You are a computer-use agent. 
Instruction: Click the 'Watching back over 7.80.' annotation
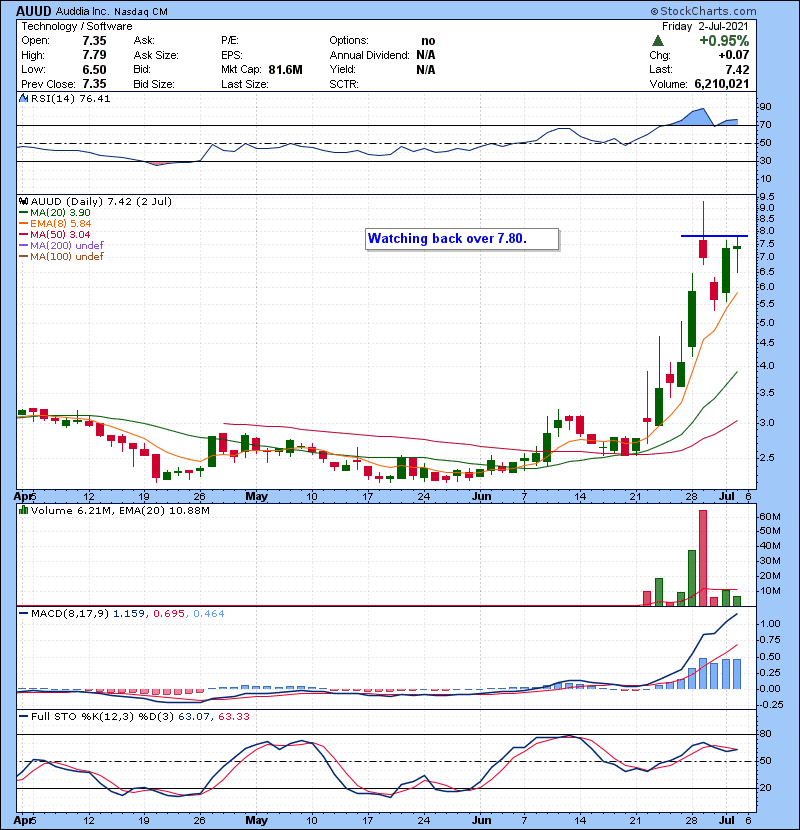(462, 239)
